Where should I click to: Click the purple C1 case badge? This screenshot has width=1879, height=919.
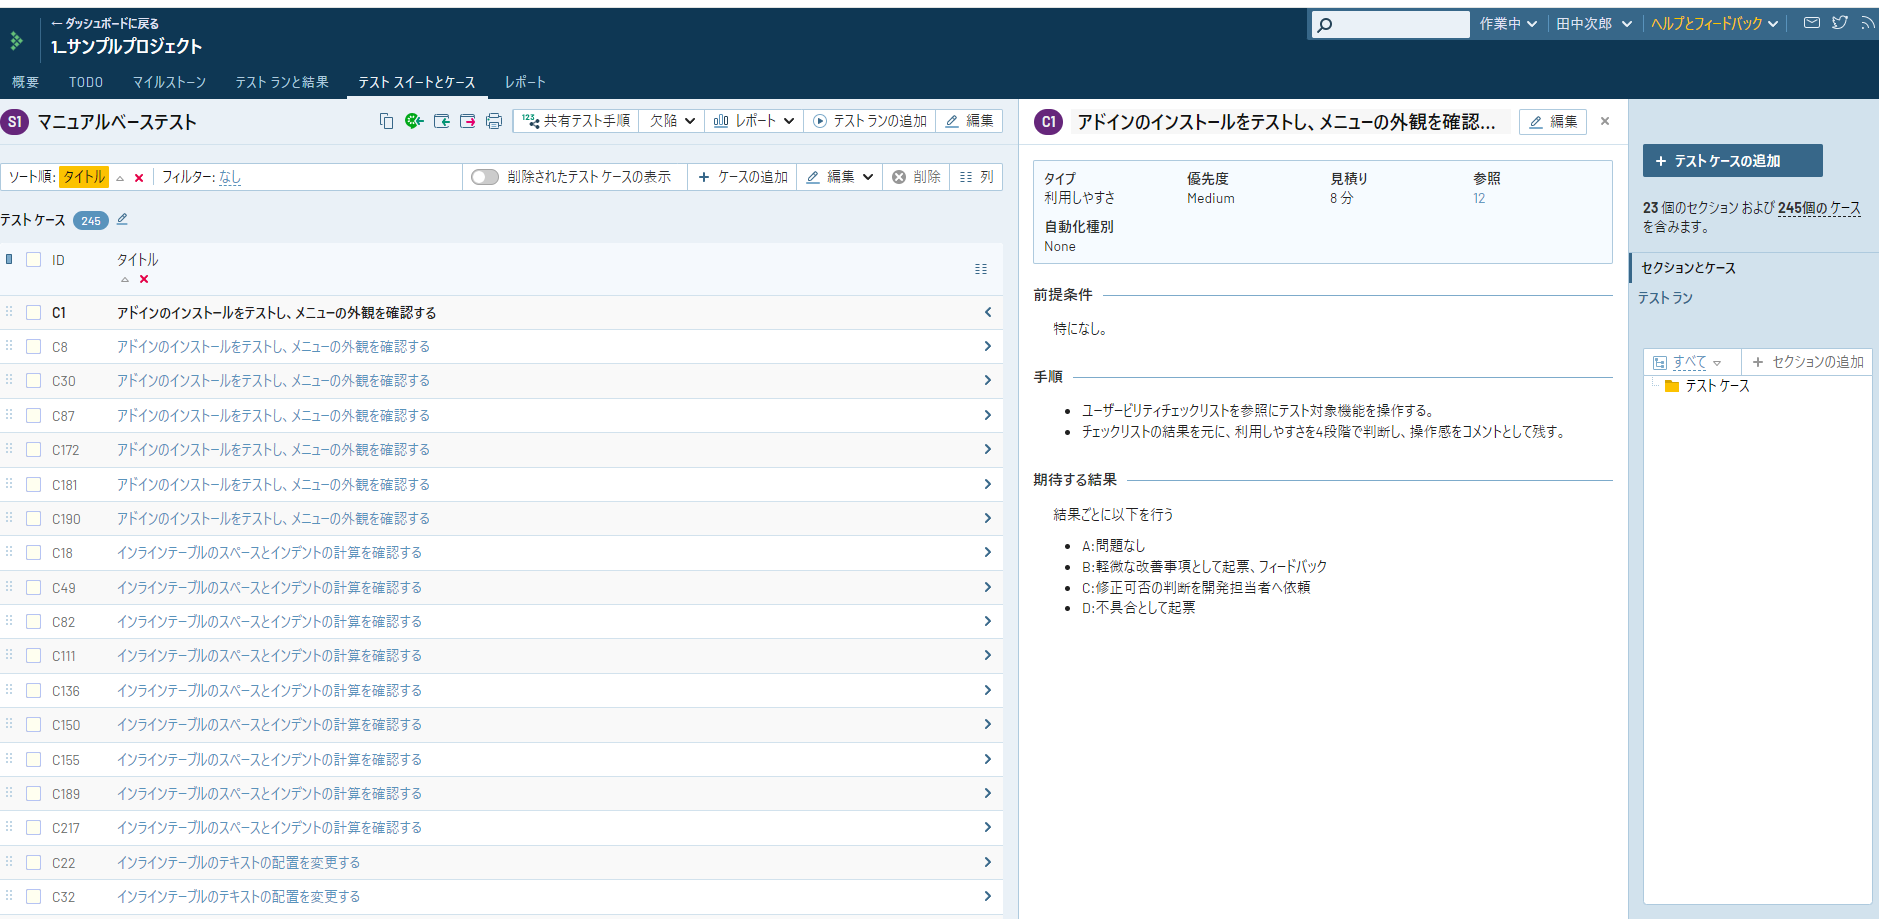click(x=1048, y=122)
